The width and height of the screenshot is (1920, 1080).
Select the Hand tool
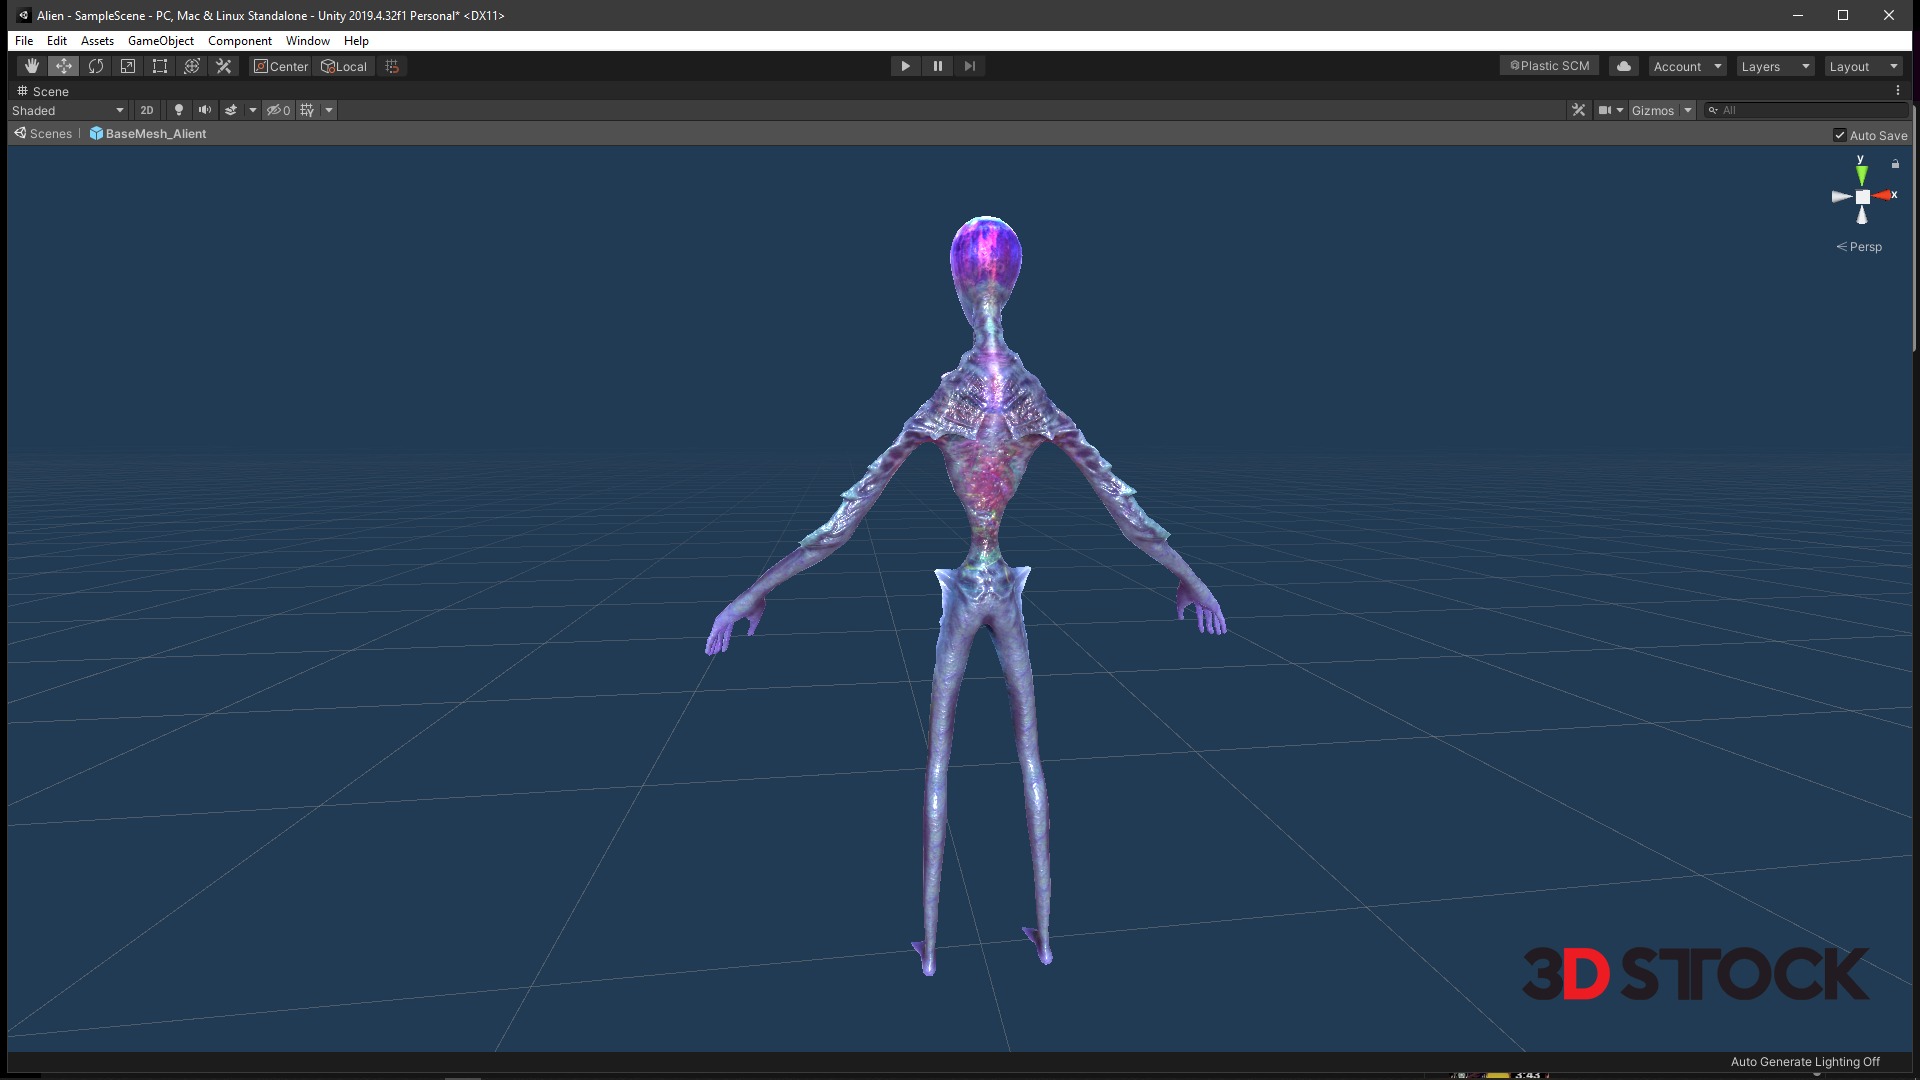pos(32,66)
